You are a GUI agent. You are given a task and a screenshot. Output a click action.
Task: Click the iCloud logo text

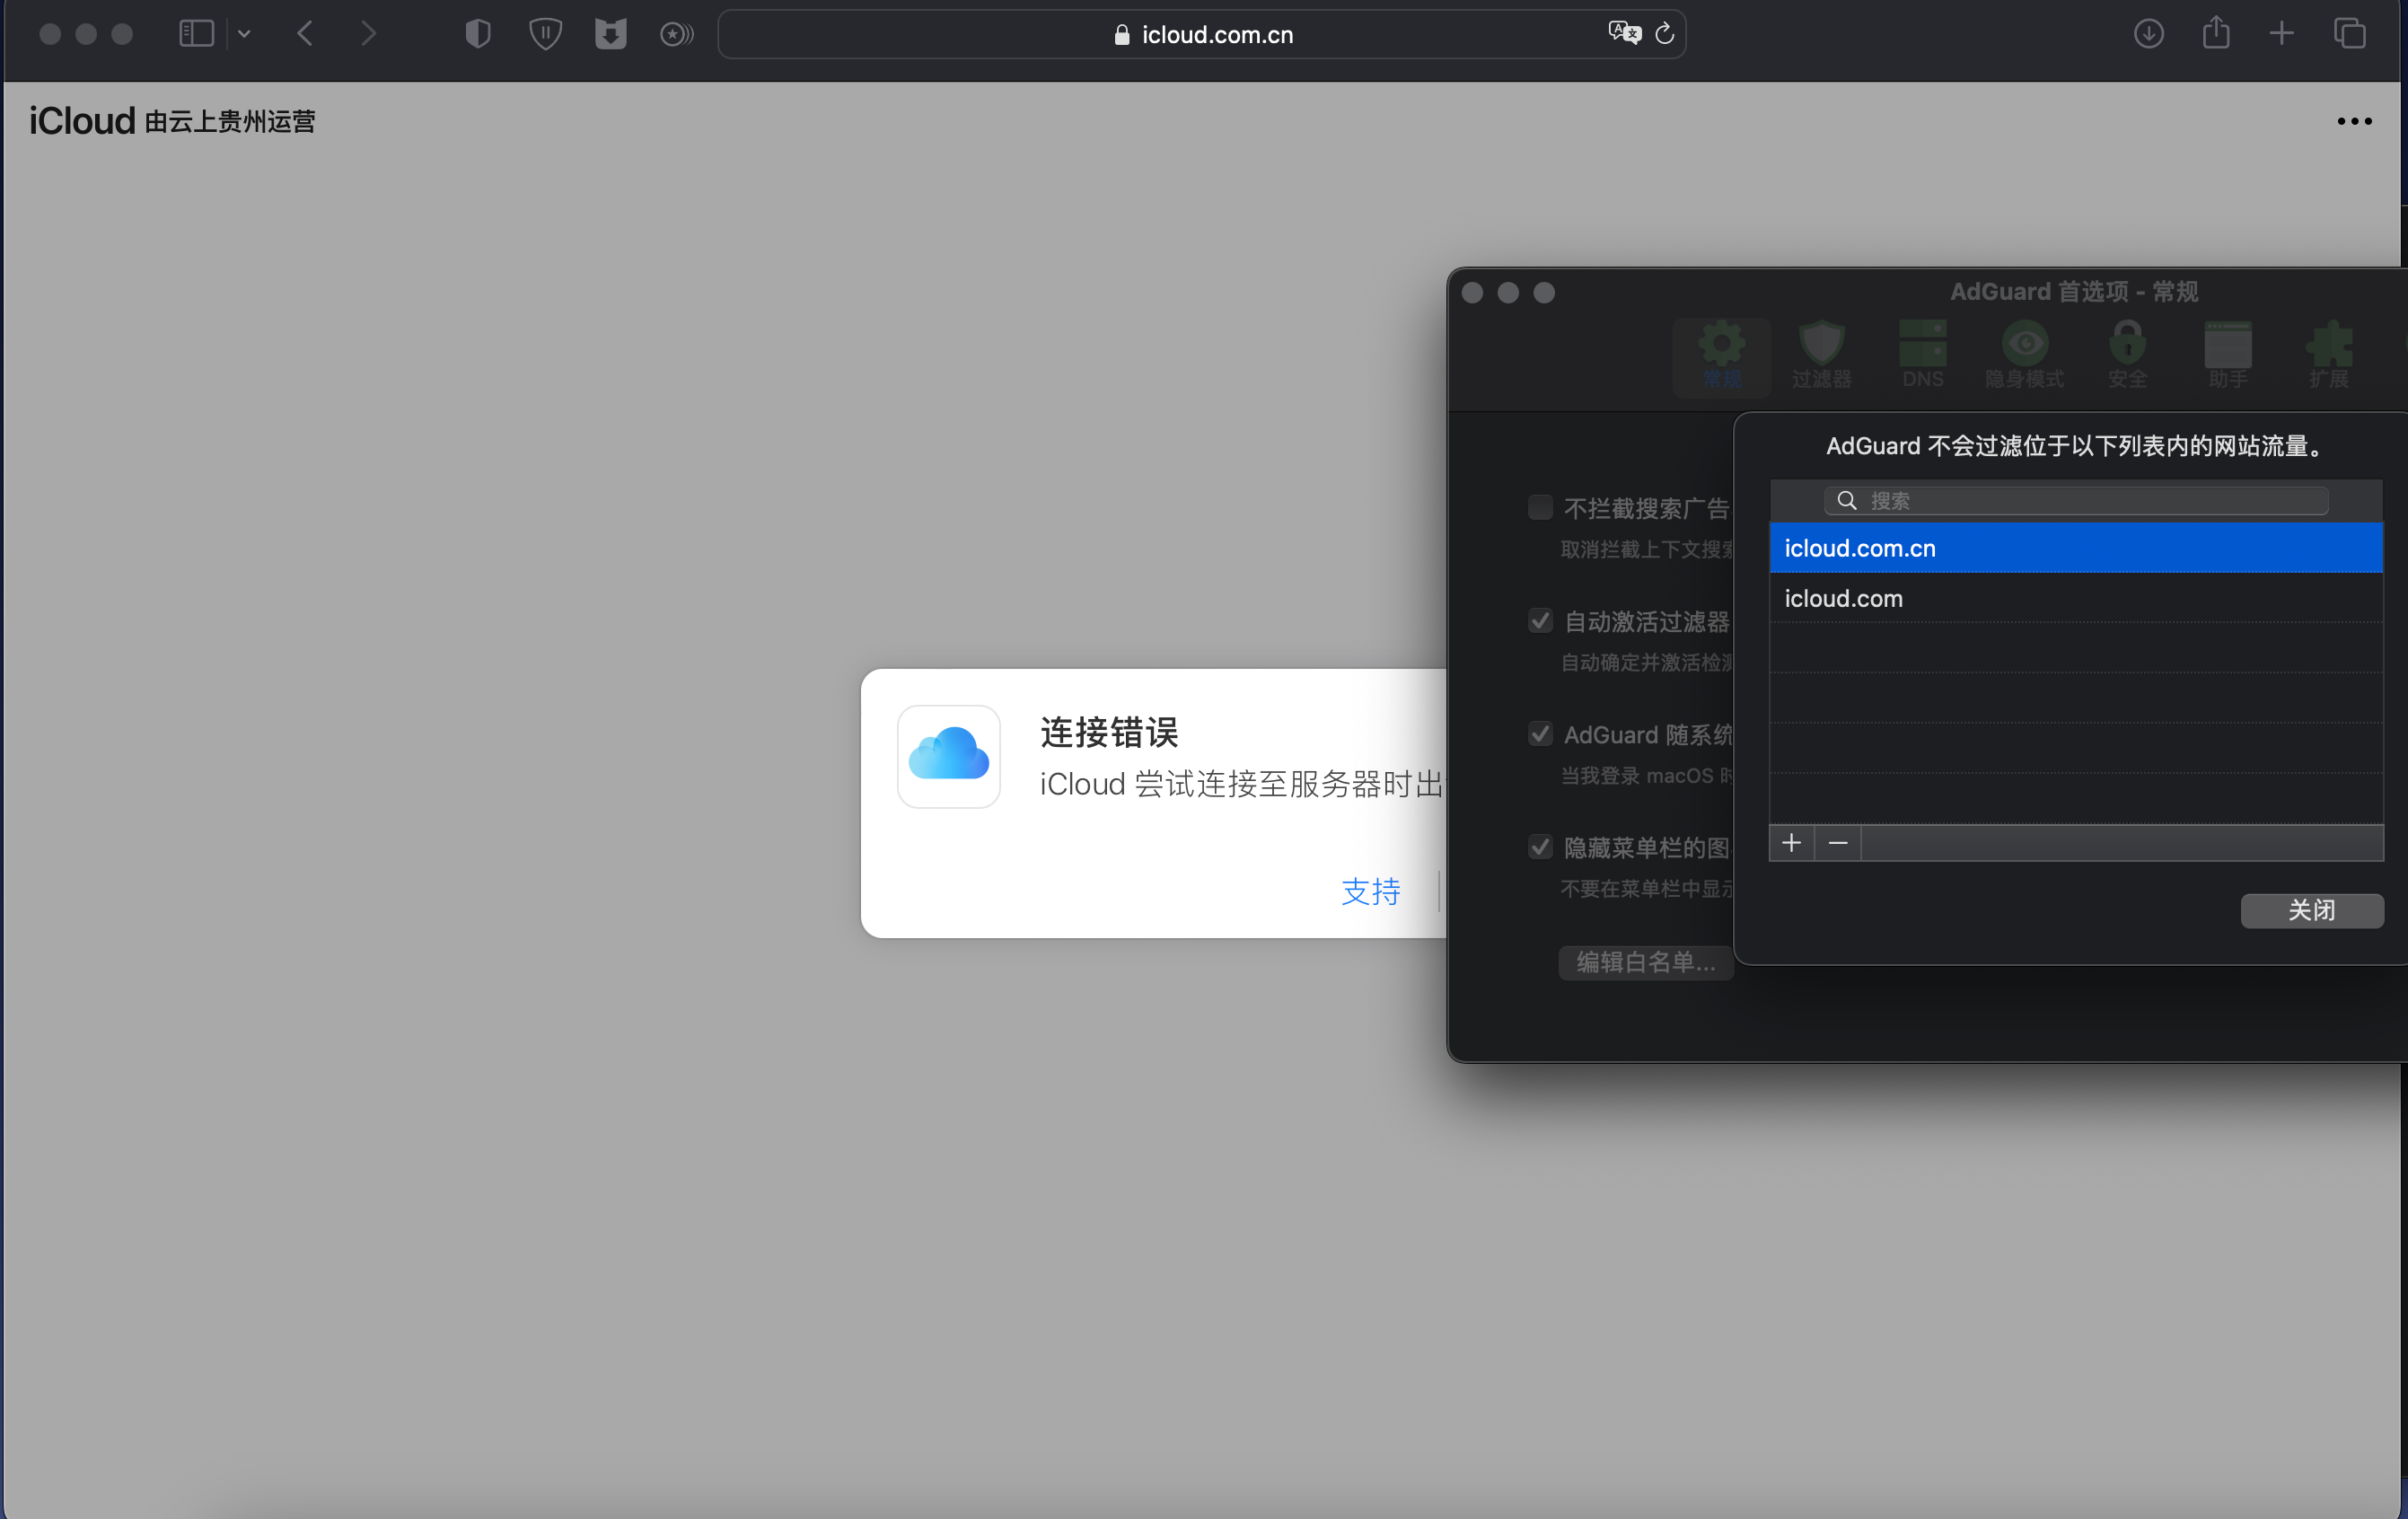click(x=82, y=121)
